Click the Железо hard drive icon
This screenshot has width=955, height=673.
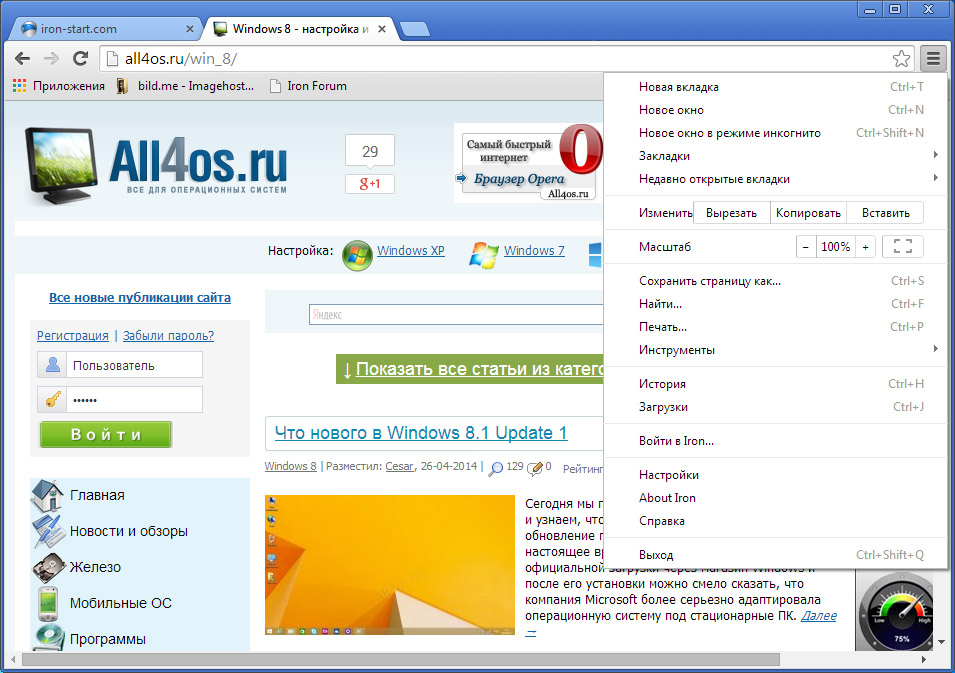coord(49,567)
